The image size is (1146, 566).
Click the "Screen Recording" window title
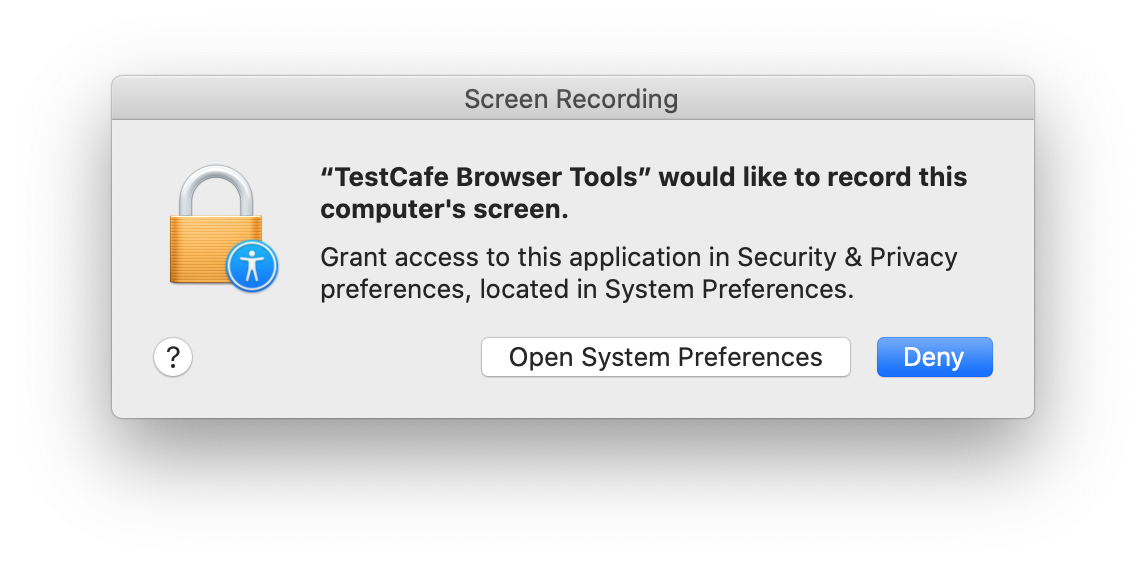pyautogui.click(x=571, y=99)
